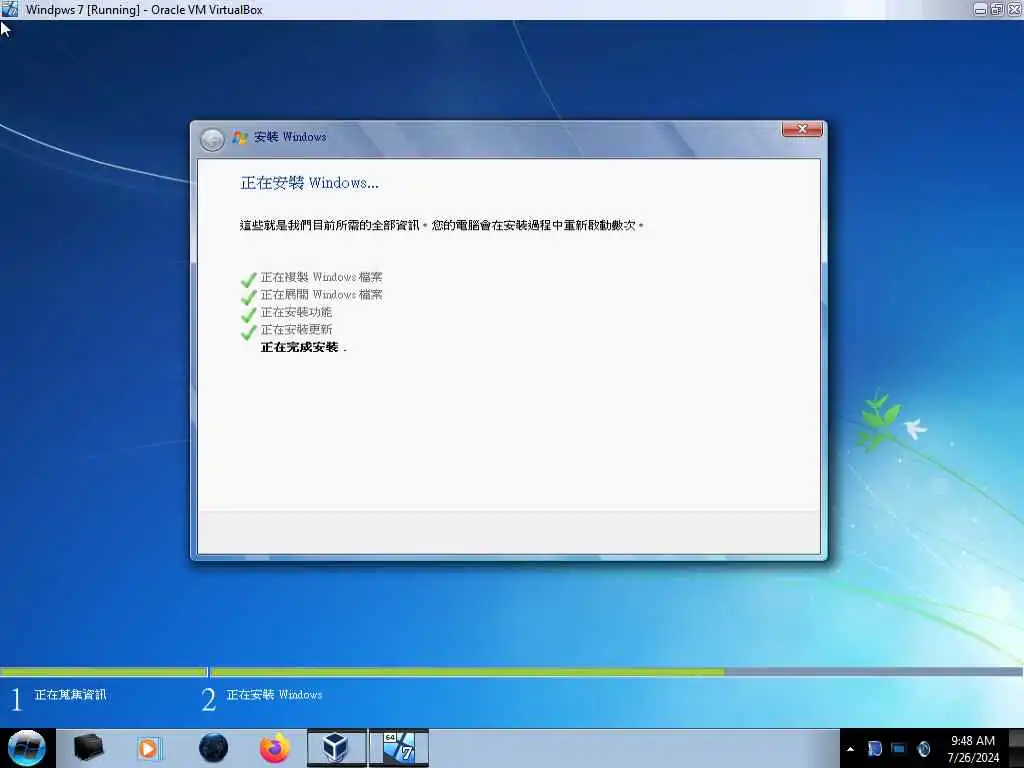This screenshot has height=768, width=1024.
Task: Launch the media player taskbar icon
Action: [150, 748]
